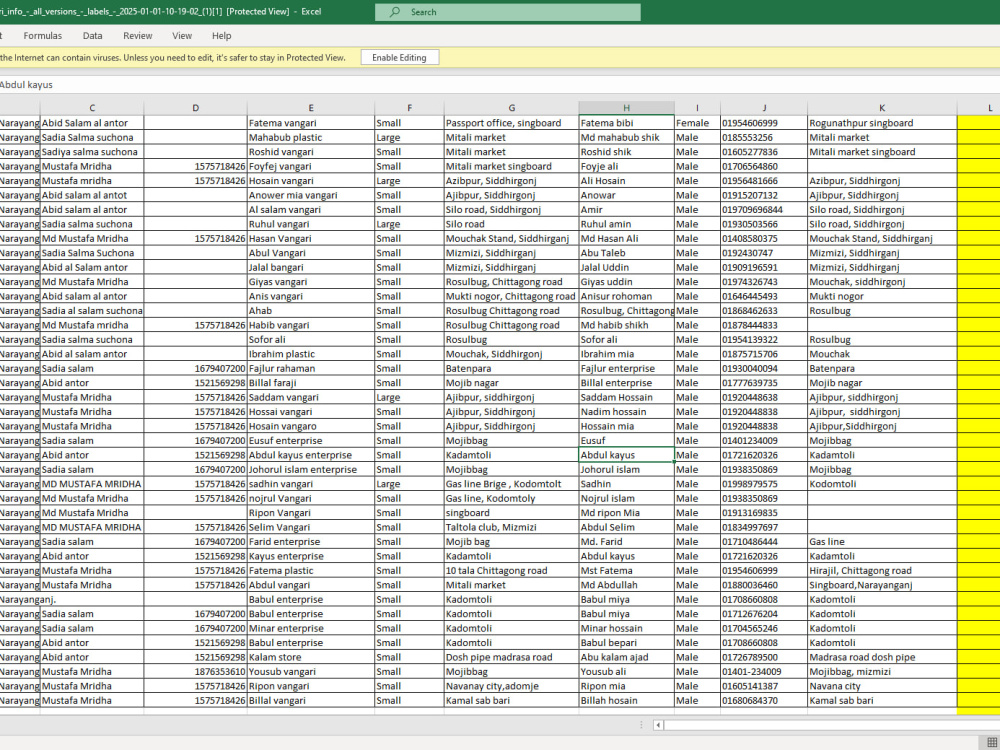Viewport: 1000px width, 750px height.
Task: Select cell 1876353610 in column D
Action: tap(195, 672)
